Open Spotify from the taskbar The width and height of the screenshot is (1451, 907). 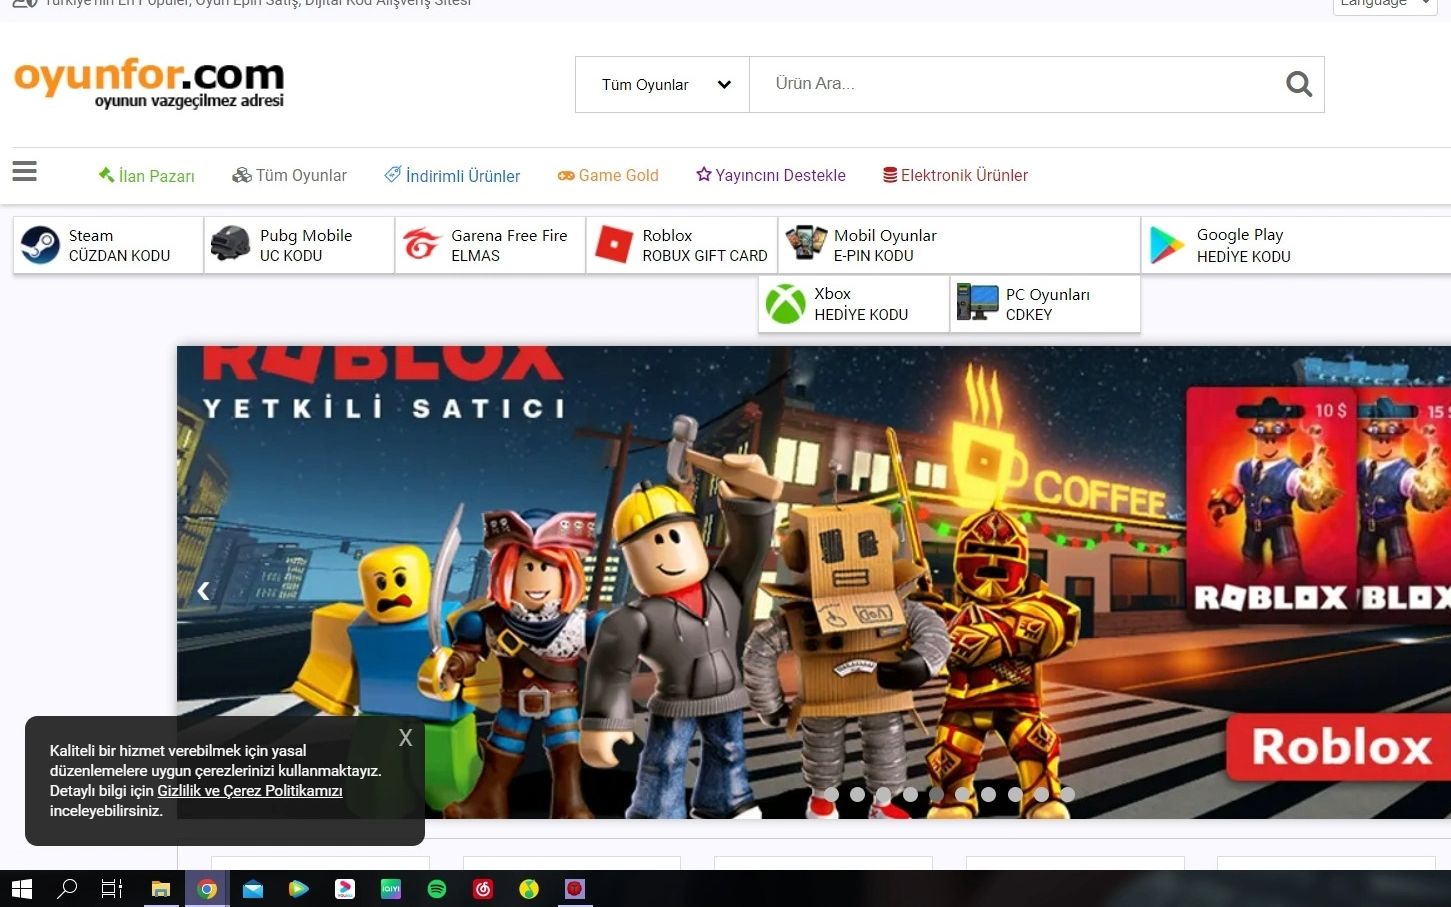click(437, 888)
